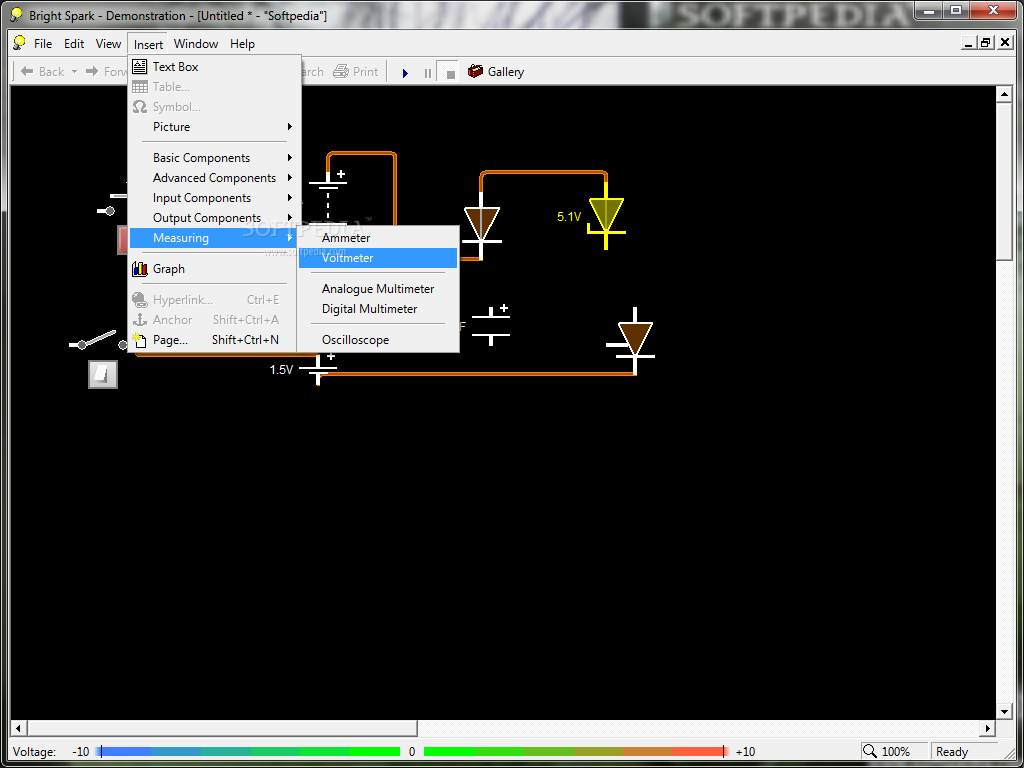
Task: Expand Output Components submenu
Action: tap(215, 217)
